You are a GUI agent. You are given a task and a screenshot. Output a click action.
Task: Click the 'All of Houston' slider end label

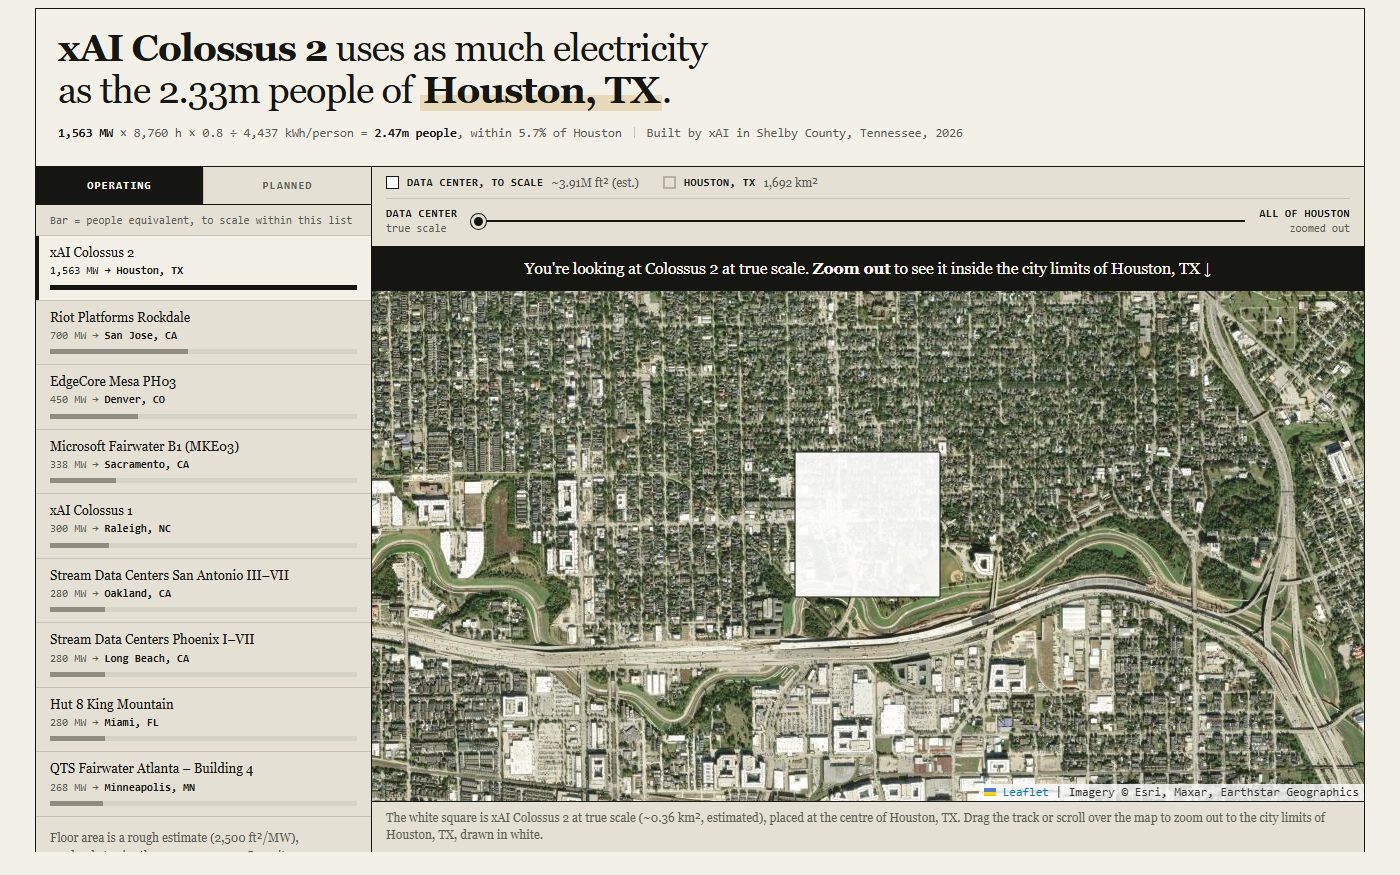[1304, 221]
